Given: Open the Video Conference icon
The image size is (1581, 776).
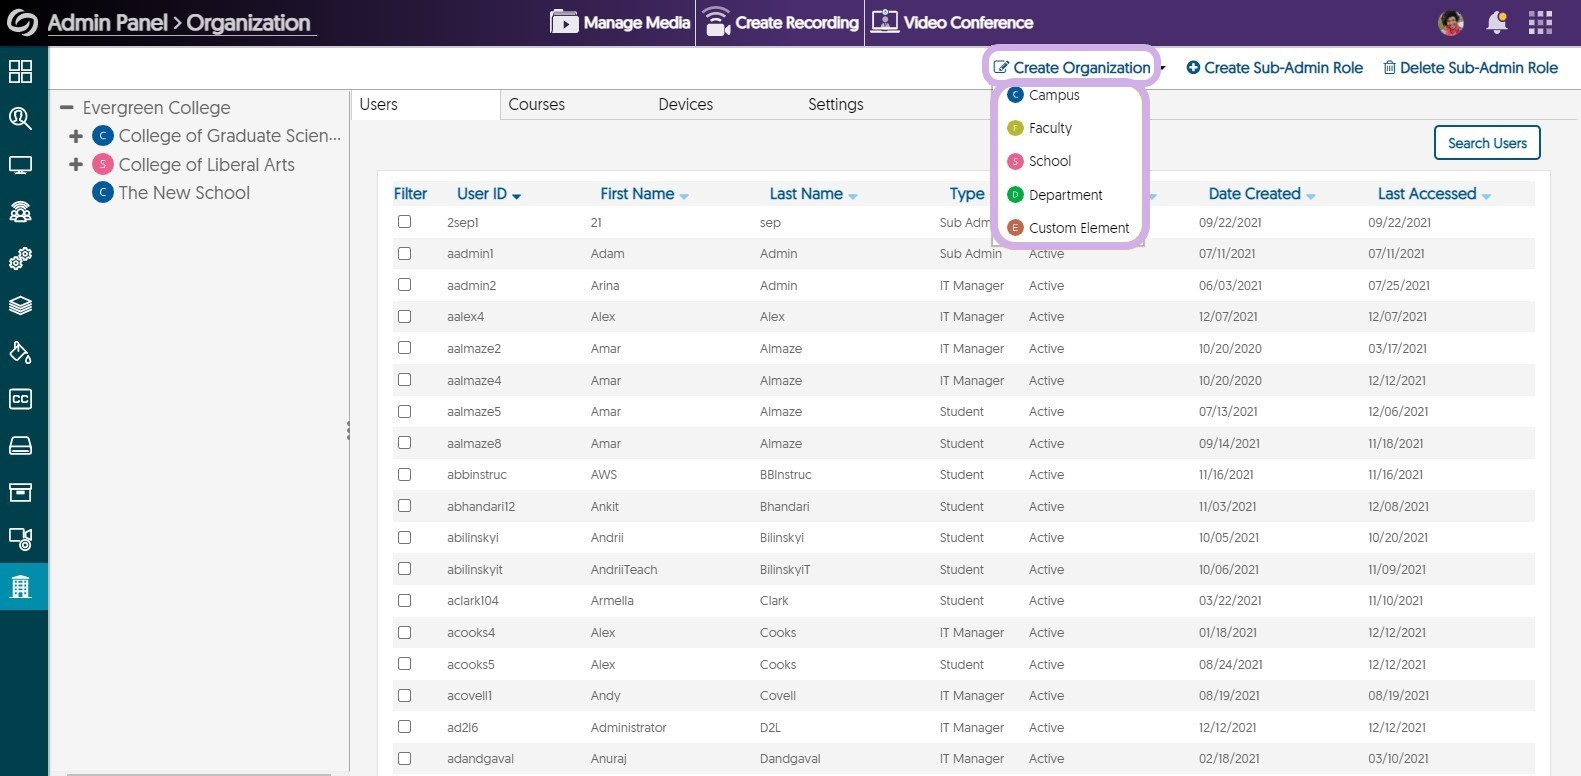Looking at the screenshot, I should (x=884, y=22).
